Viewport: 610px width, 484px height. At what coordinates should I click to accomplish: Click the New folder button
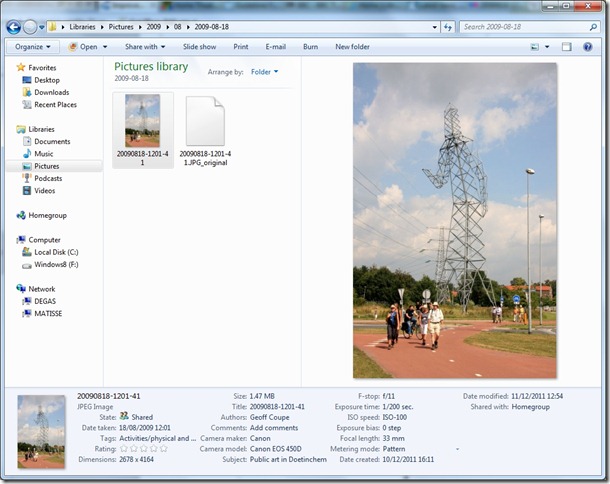coord(352,46)
